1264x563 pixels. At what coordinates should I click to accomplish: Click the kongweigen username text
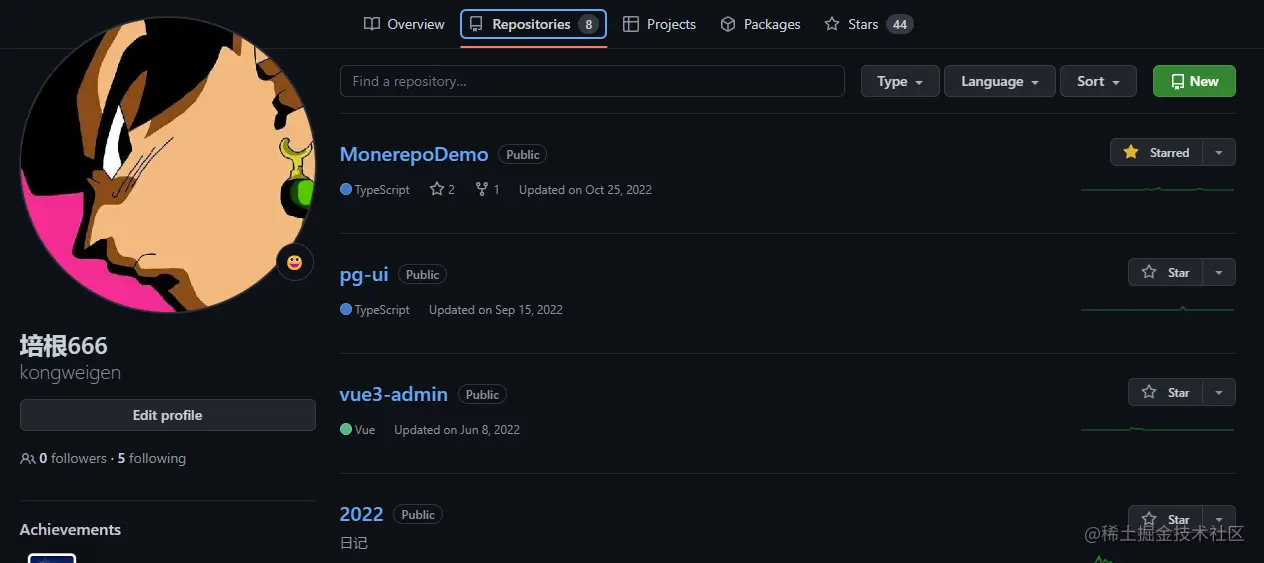pos(70,373)
